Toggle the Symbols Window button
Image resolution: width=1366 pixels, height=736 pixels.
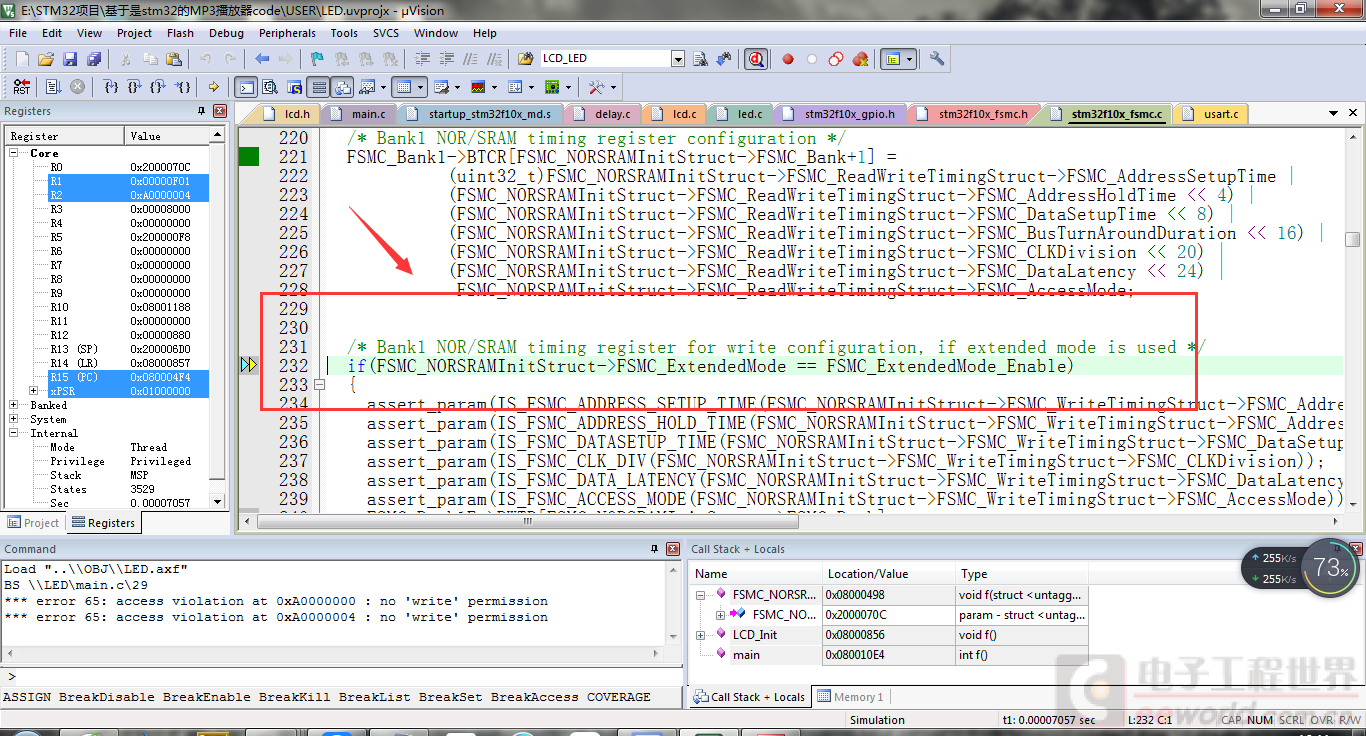(294, 87)
